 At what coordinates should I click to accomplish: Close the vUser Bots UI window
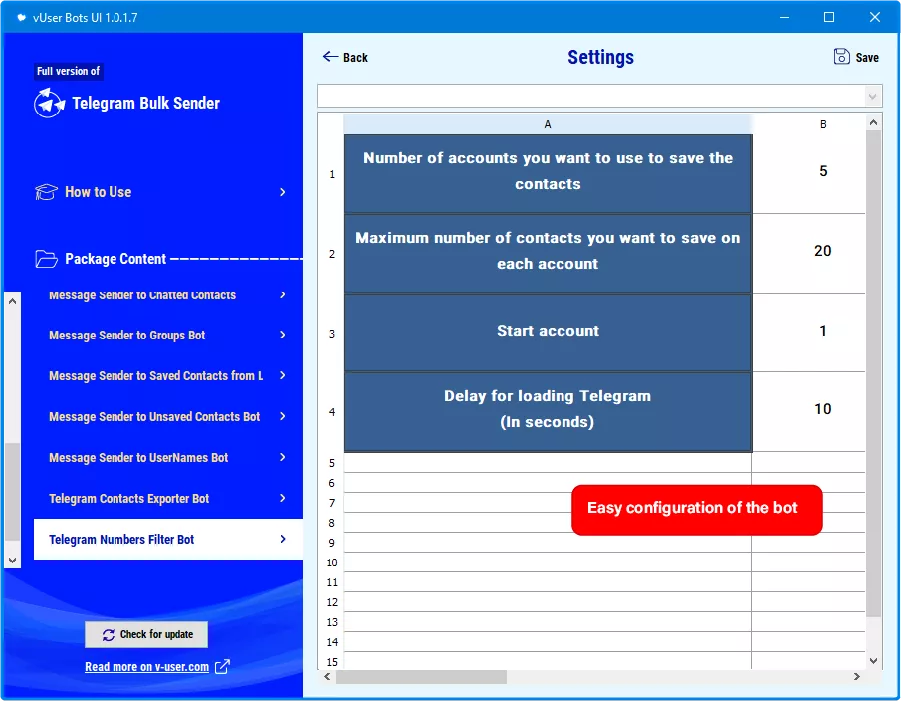point(875,17)
